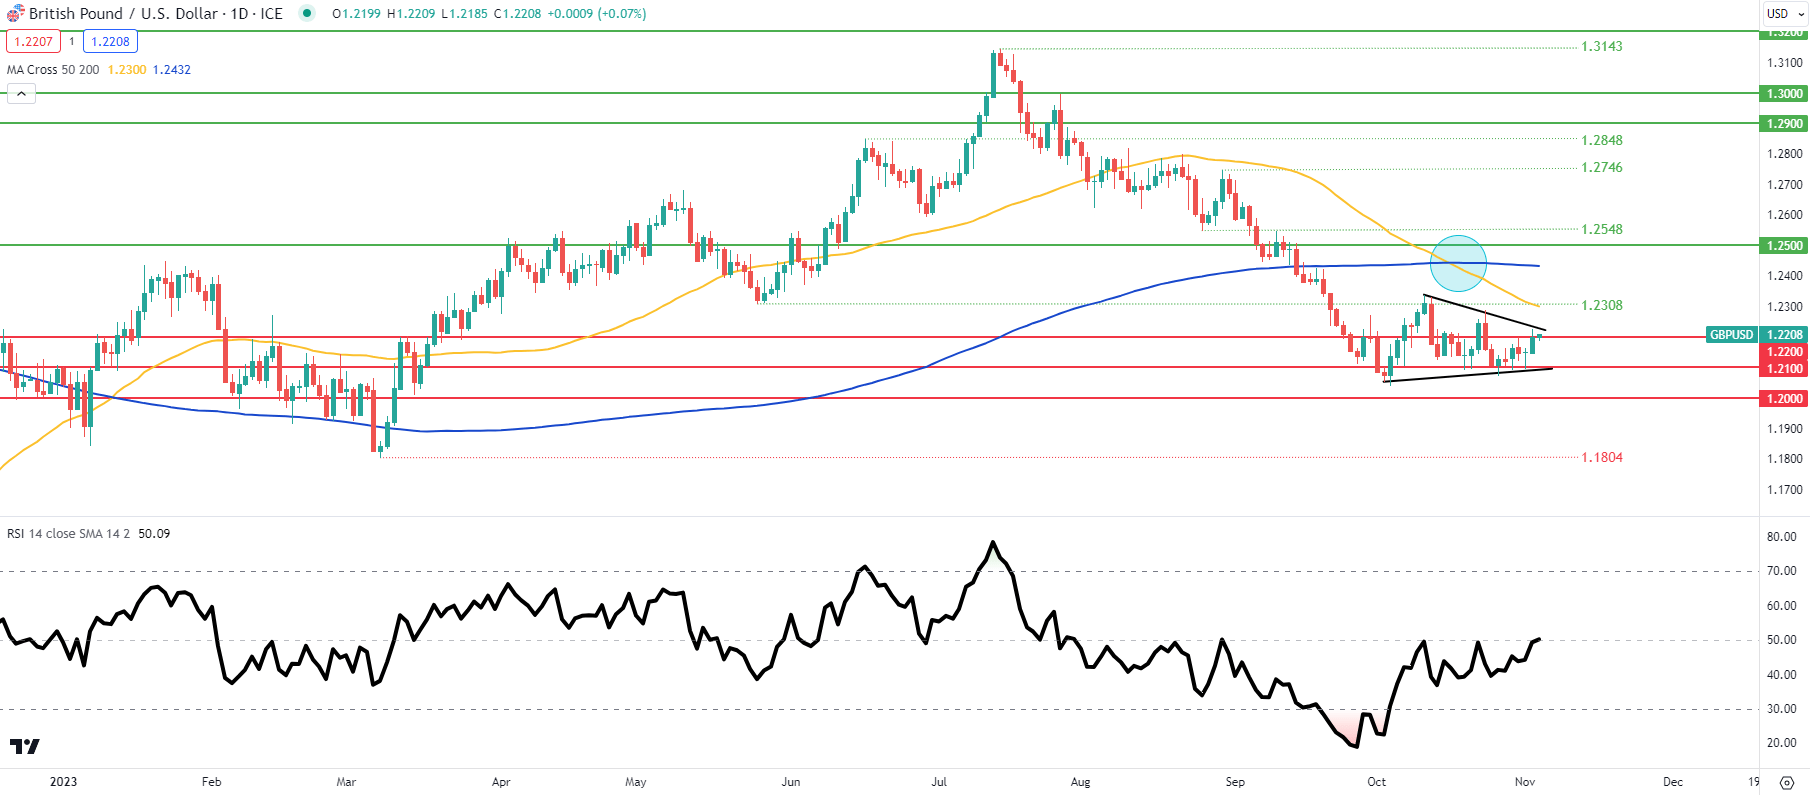Click the sell price 1.2207 button
This screenshot has width=1810, height=795.
tap(33, 41)
